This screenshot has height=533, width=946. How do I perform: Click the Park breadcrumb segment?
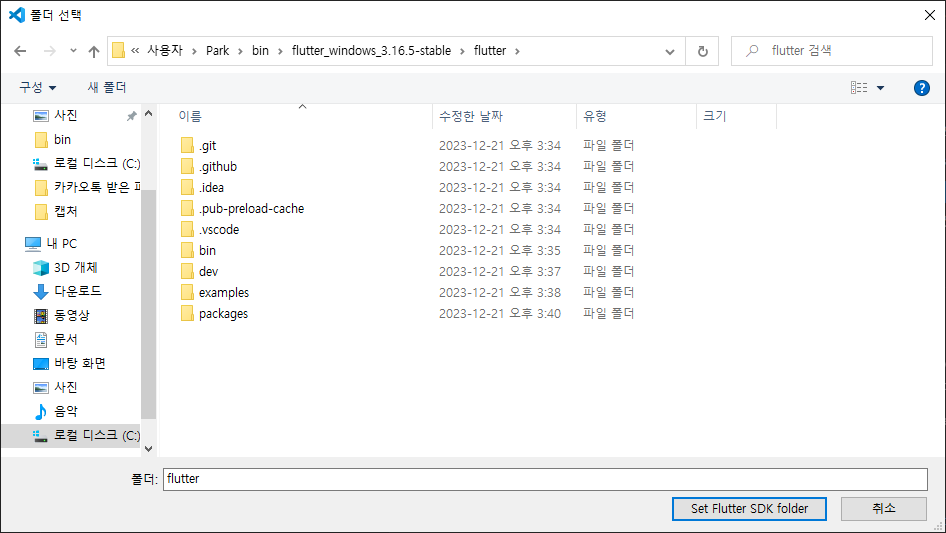(217, 51)
